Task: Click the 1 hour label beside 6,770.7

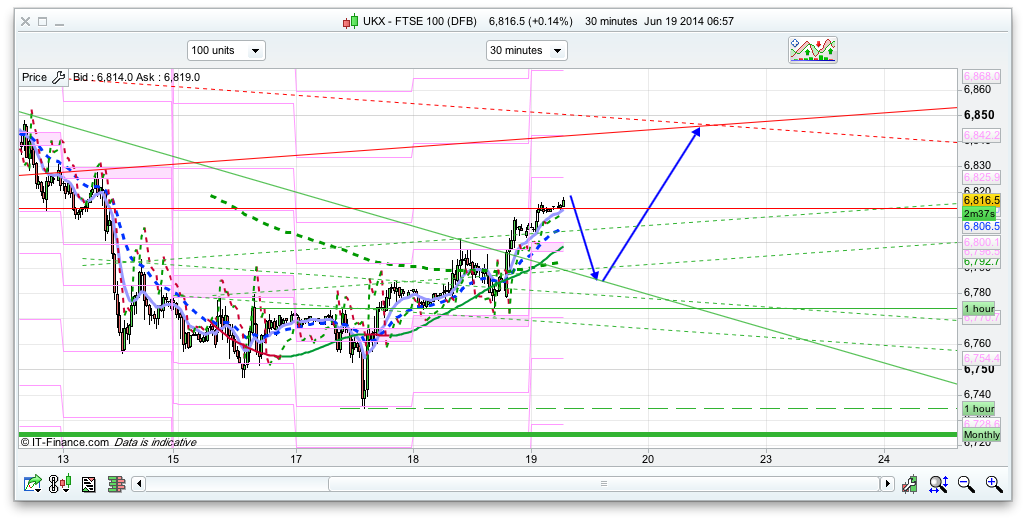Action: (979, 308)
